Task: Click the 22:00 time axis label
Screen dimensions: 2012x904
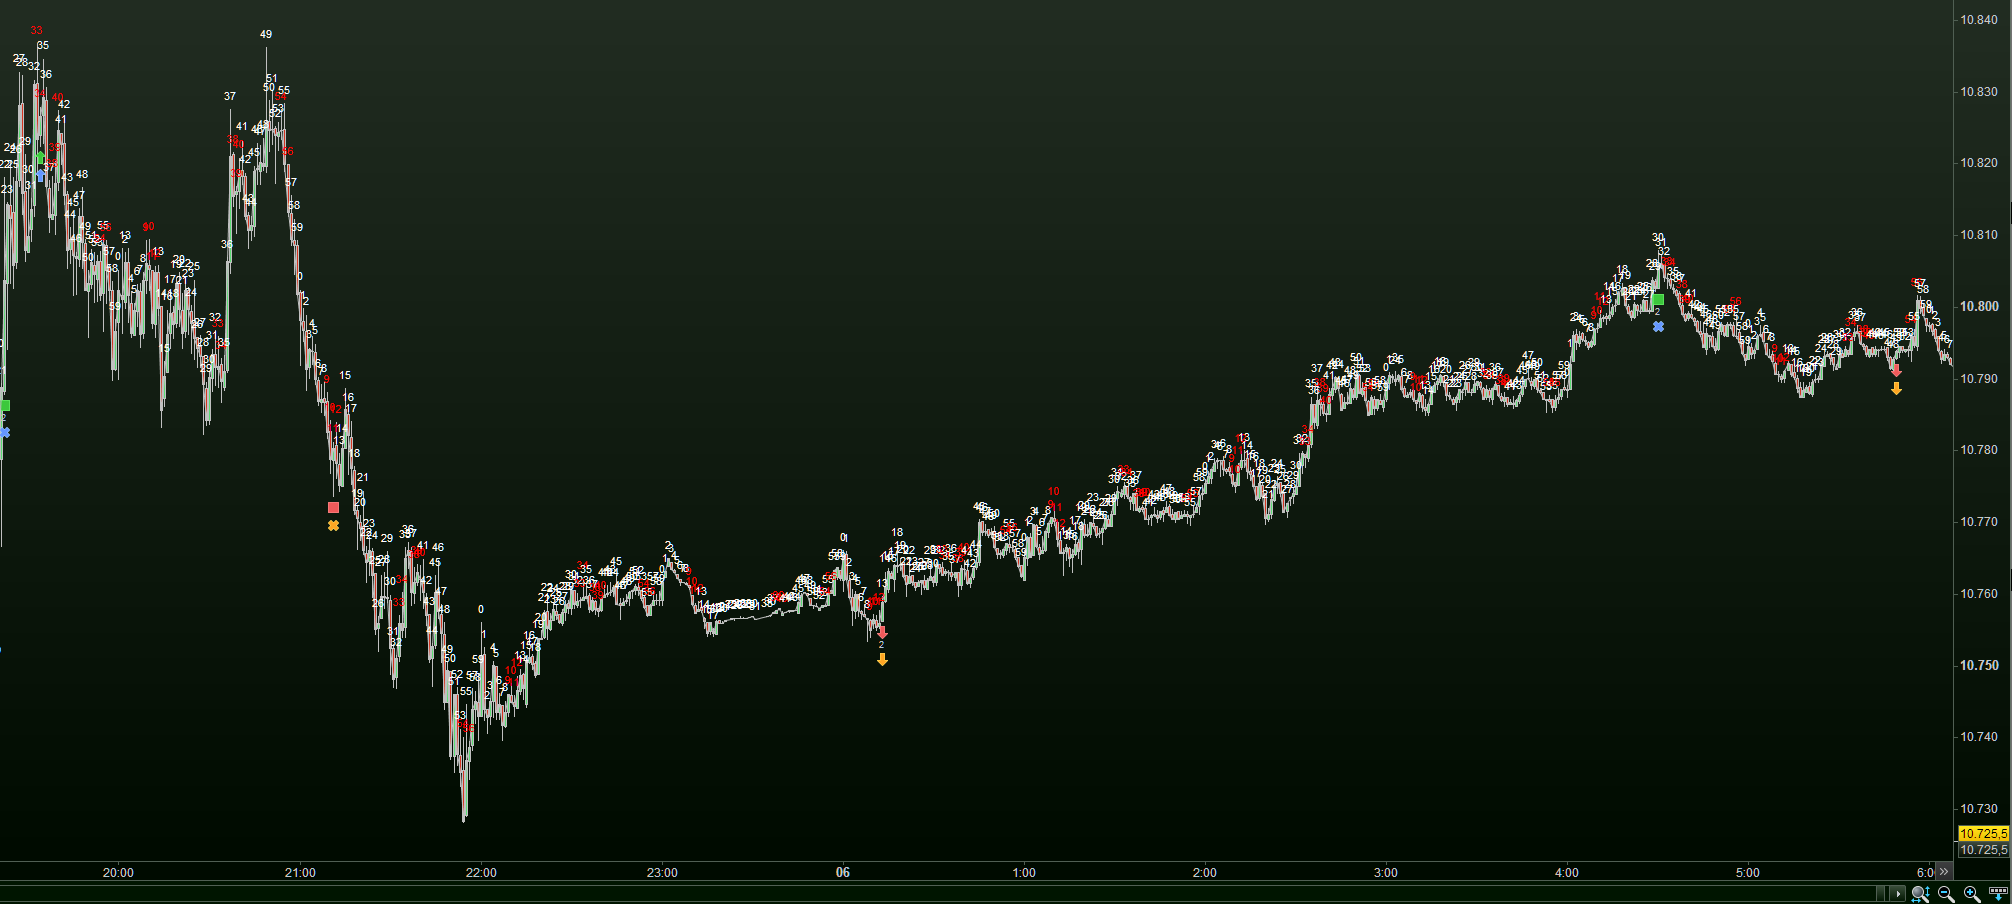Action: point(481,873)
